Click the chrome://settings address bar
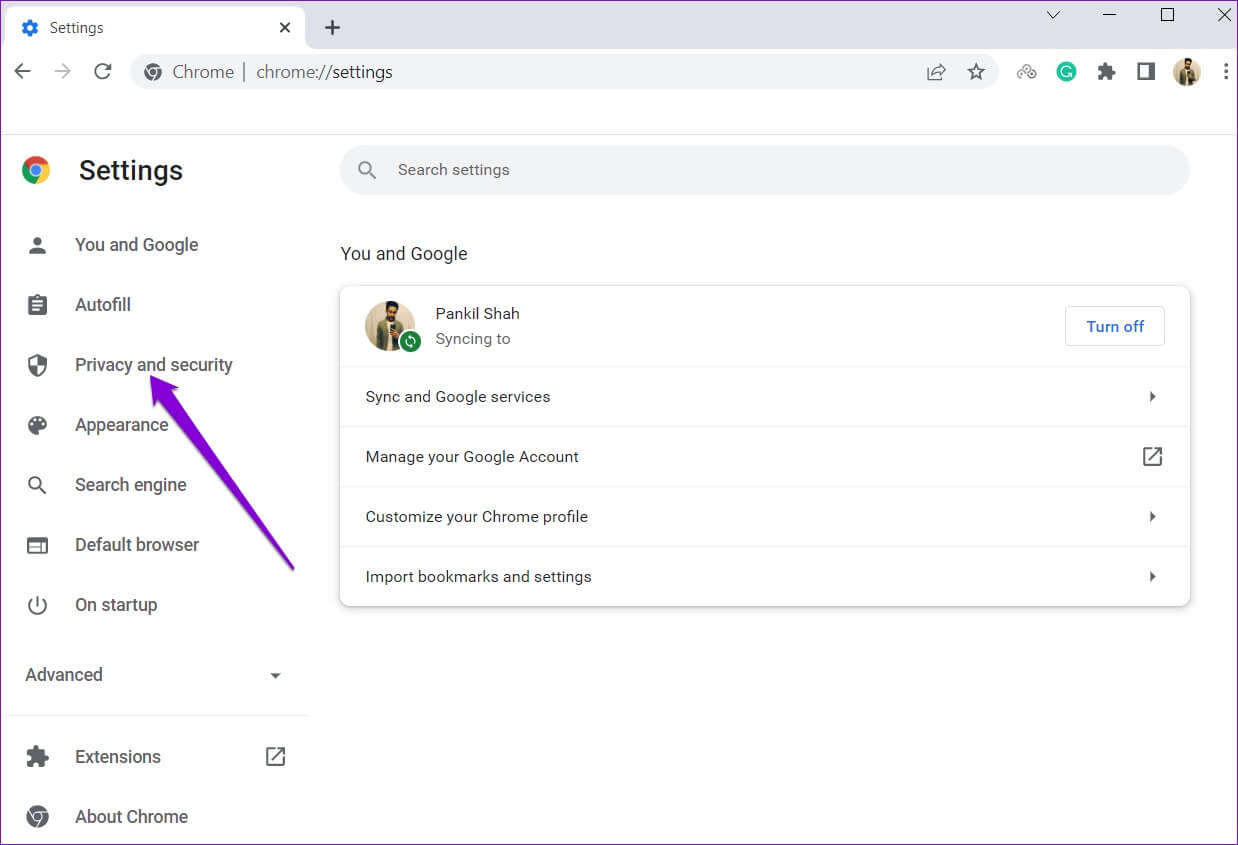 pyautogui.click(x=564, y=72)
